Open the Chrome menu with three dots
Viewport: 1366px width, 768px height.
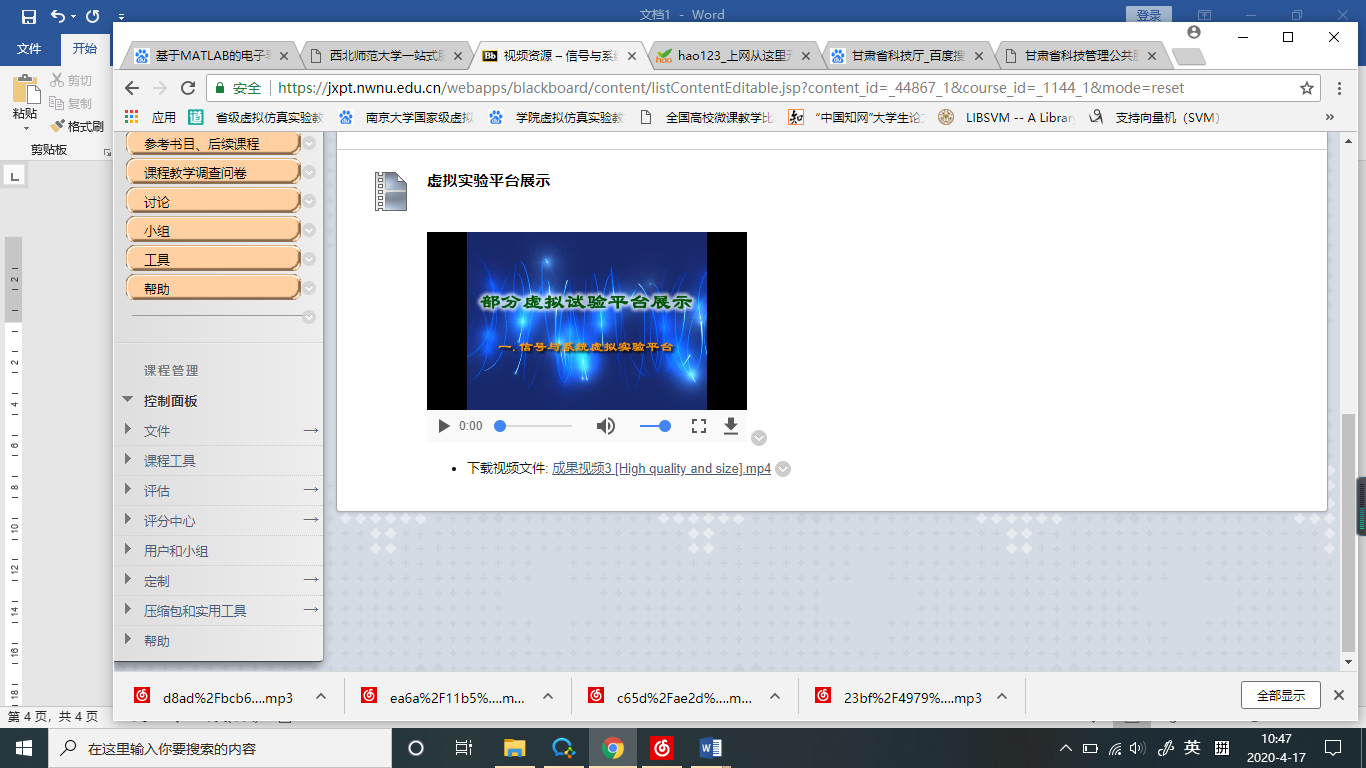click(1338, 88)
